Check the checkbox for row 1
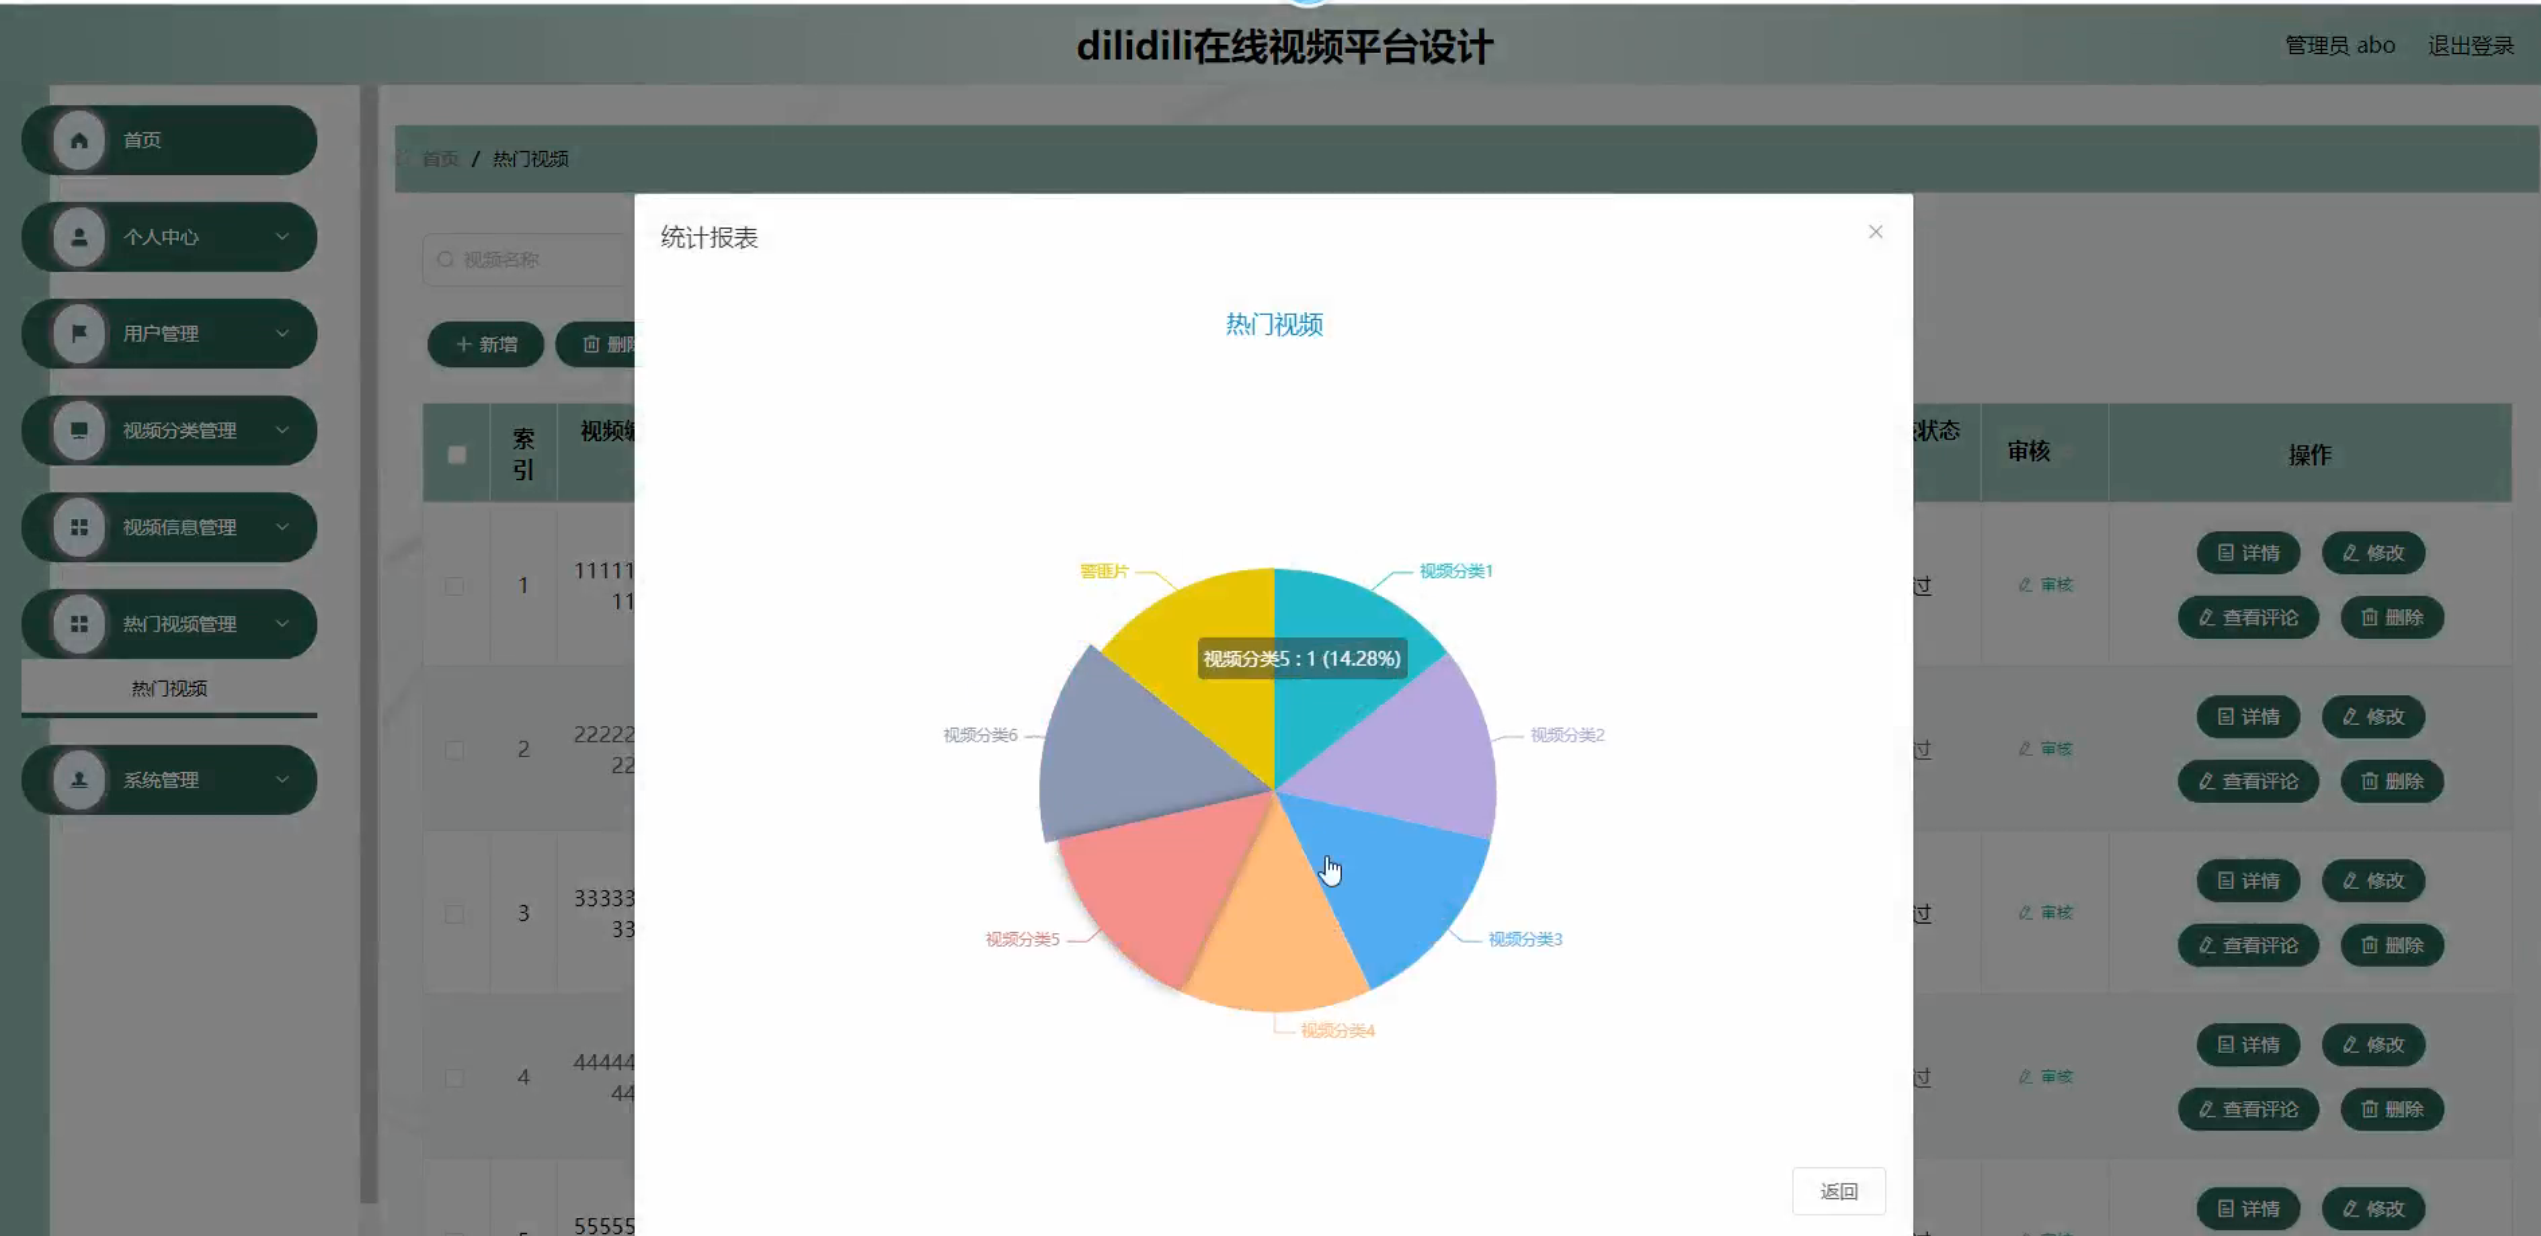 [x=454, y=586]
